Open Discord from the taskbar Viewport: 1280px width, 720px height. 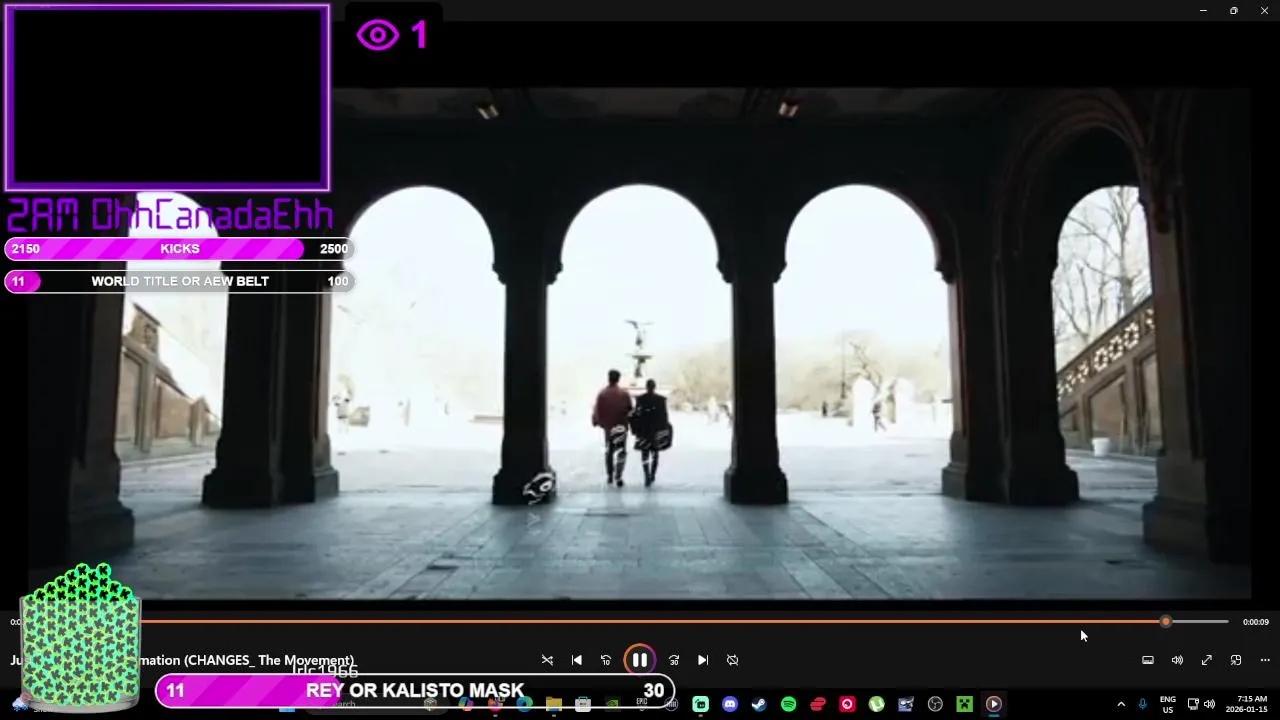[730, 704]
